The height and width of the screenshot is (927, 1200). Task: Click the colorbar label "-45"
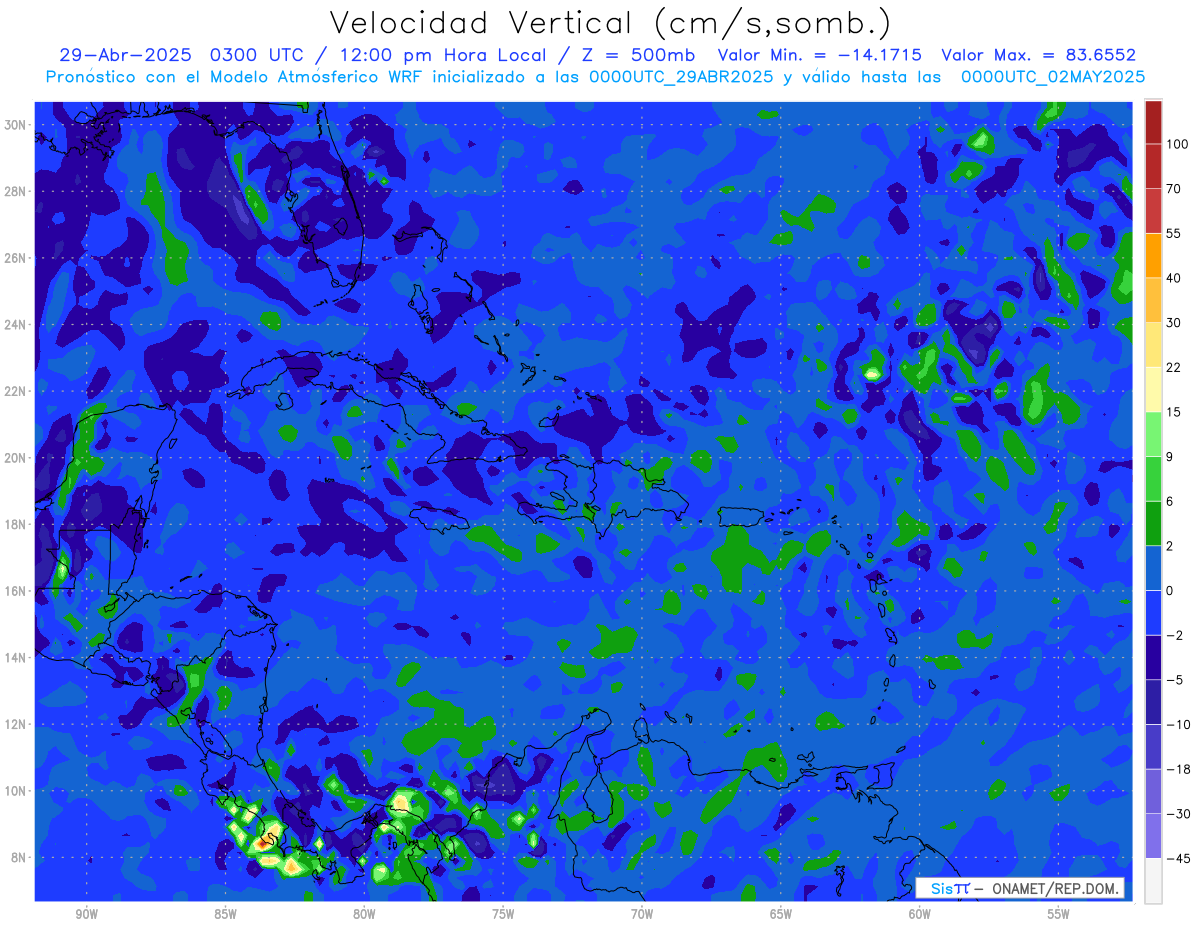pos(1177,858)
